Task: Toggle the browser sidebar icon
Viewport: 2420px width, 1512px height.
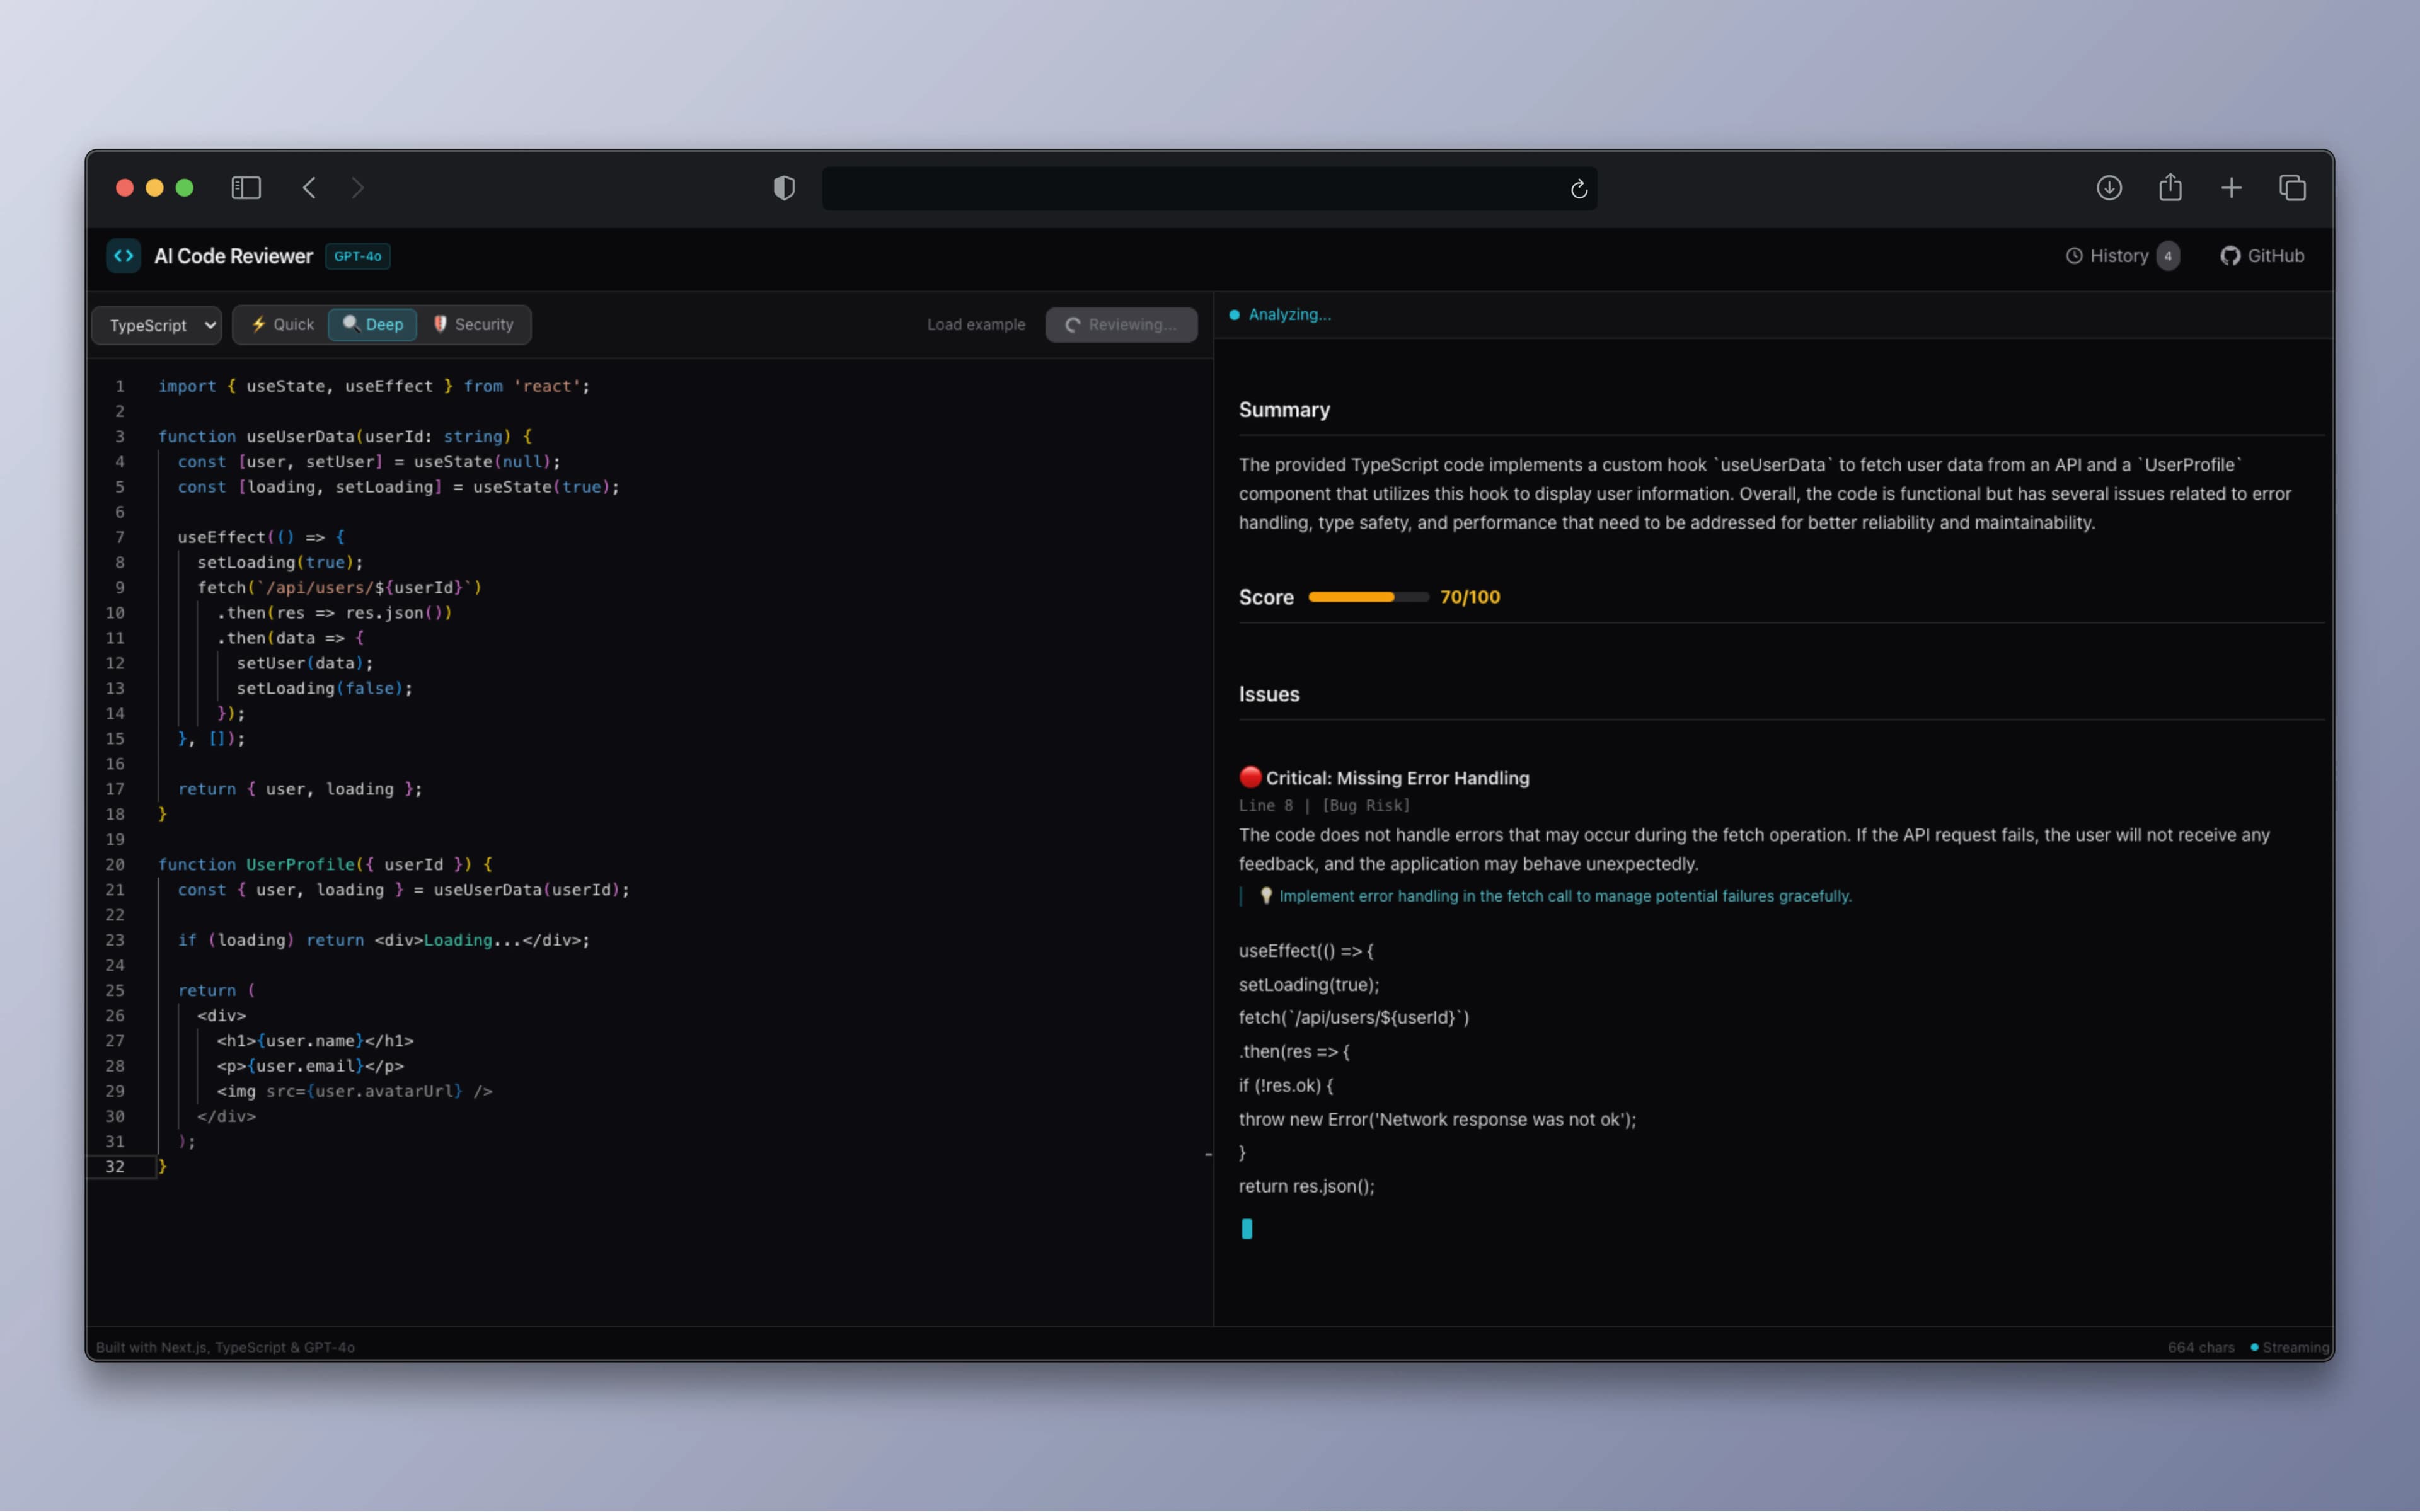Action: pyautogui.click(x=246, y=188)
